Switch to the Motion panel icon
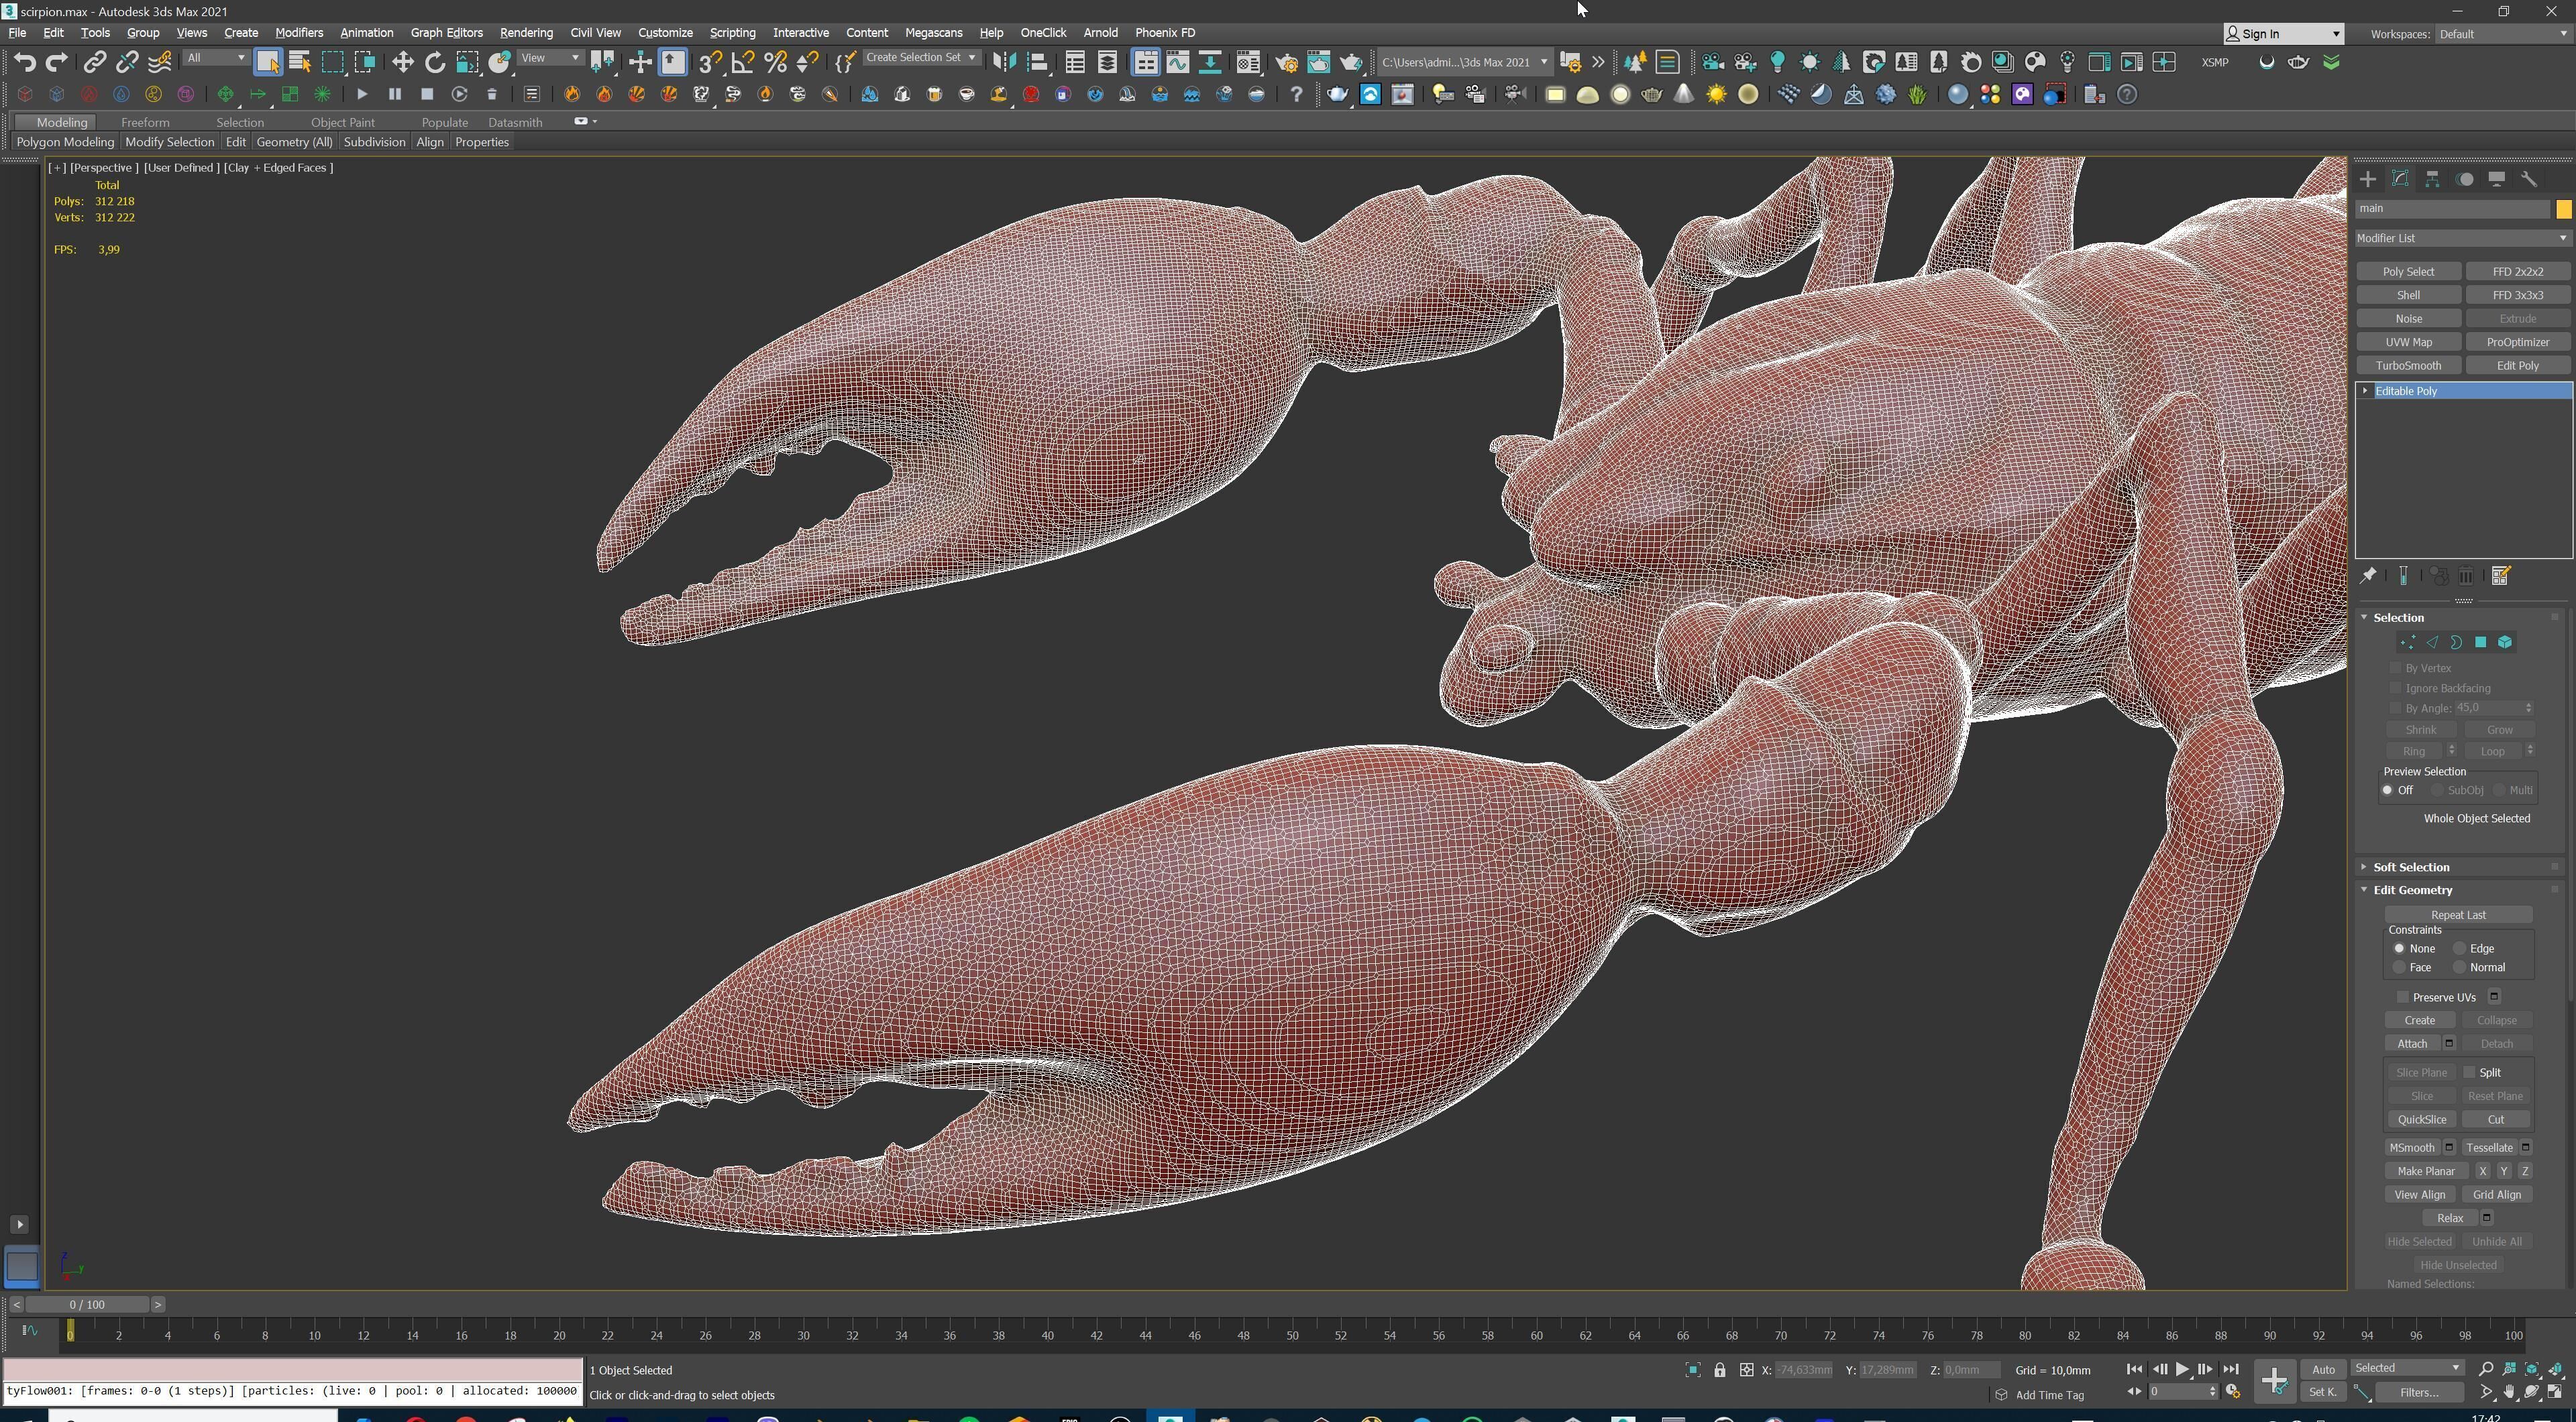Screen dimensions: 2576x1422 click(2465, 179)
